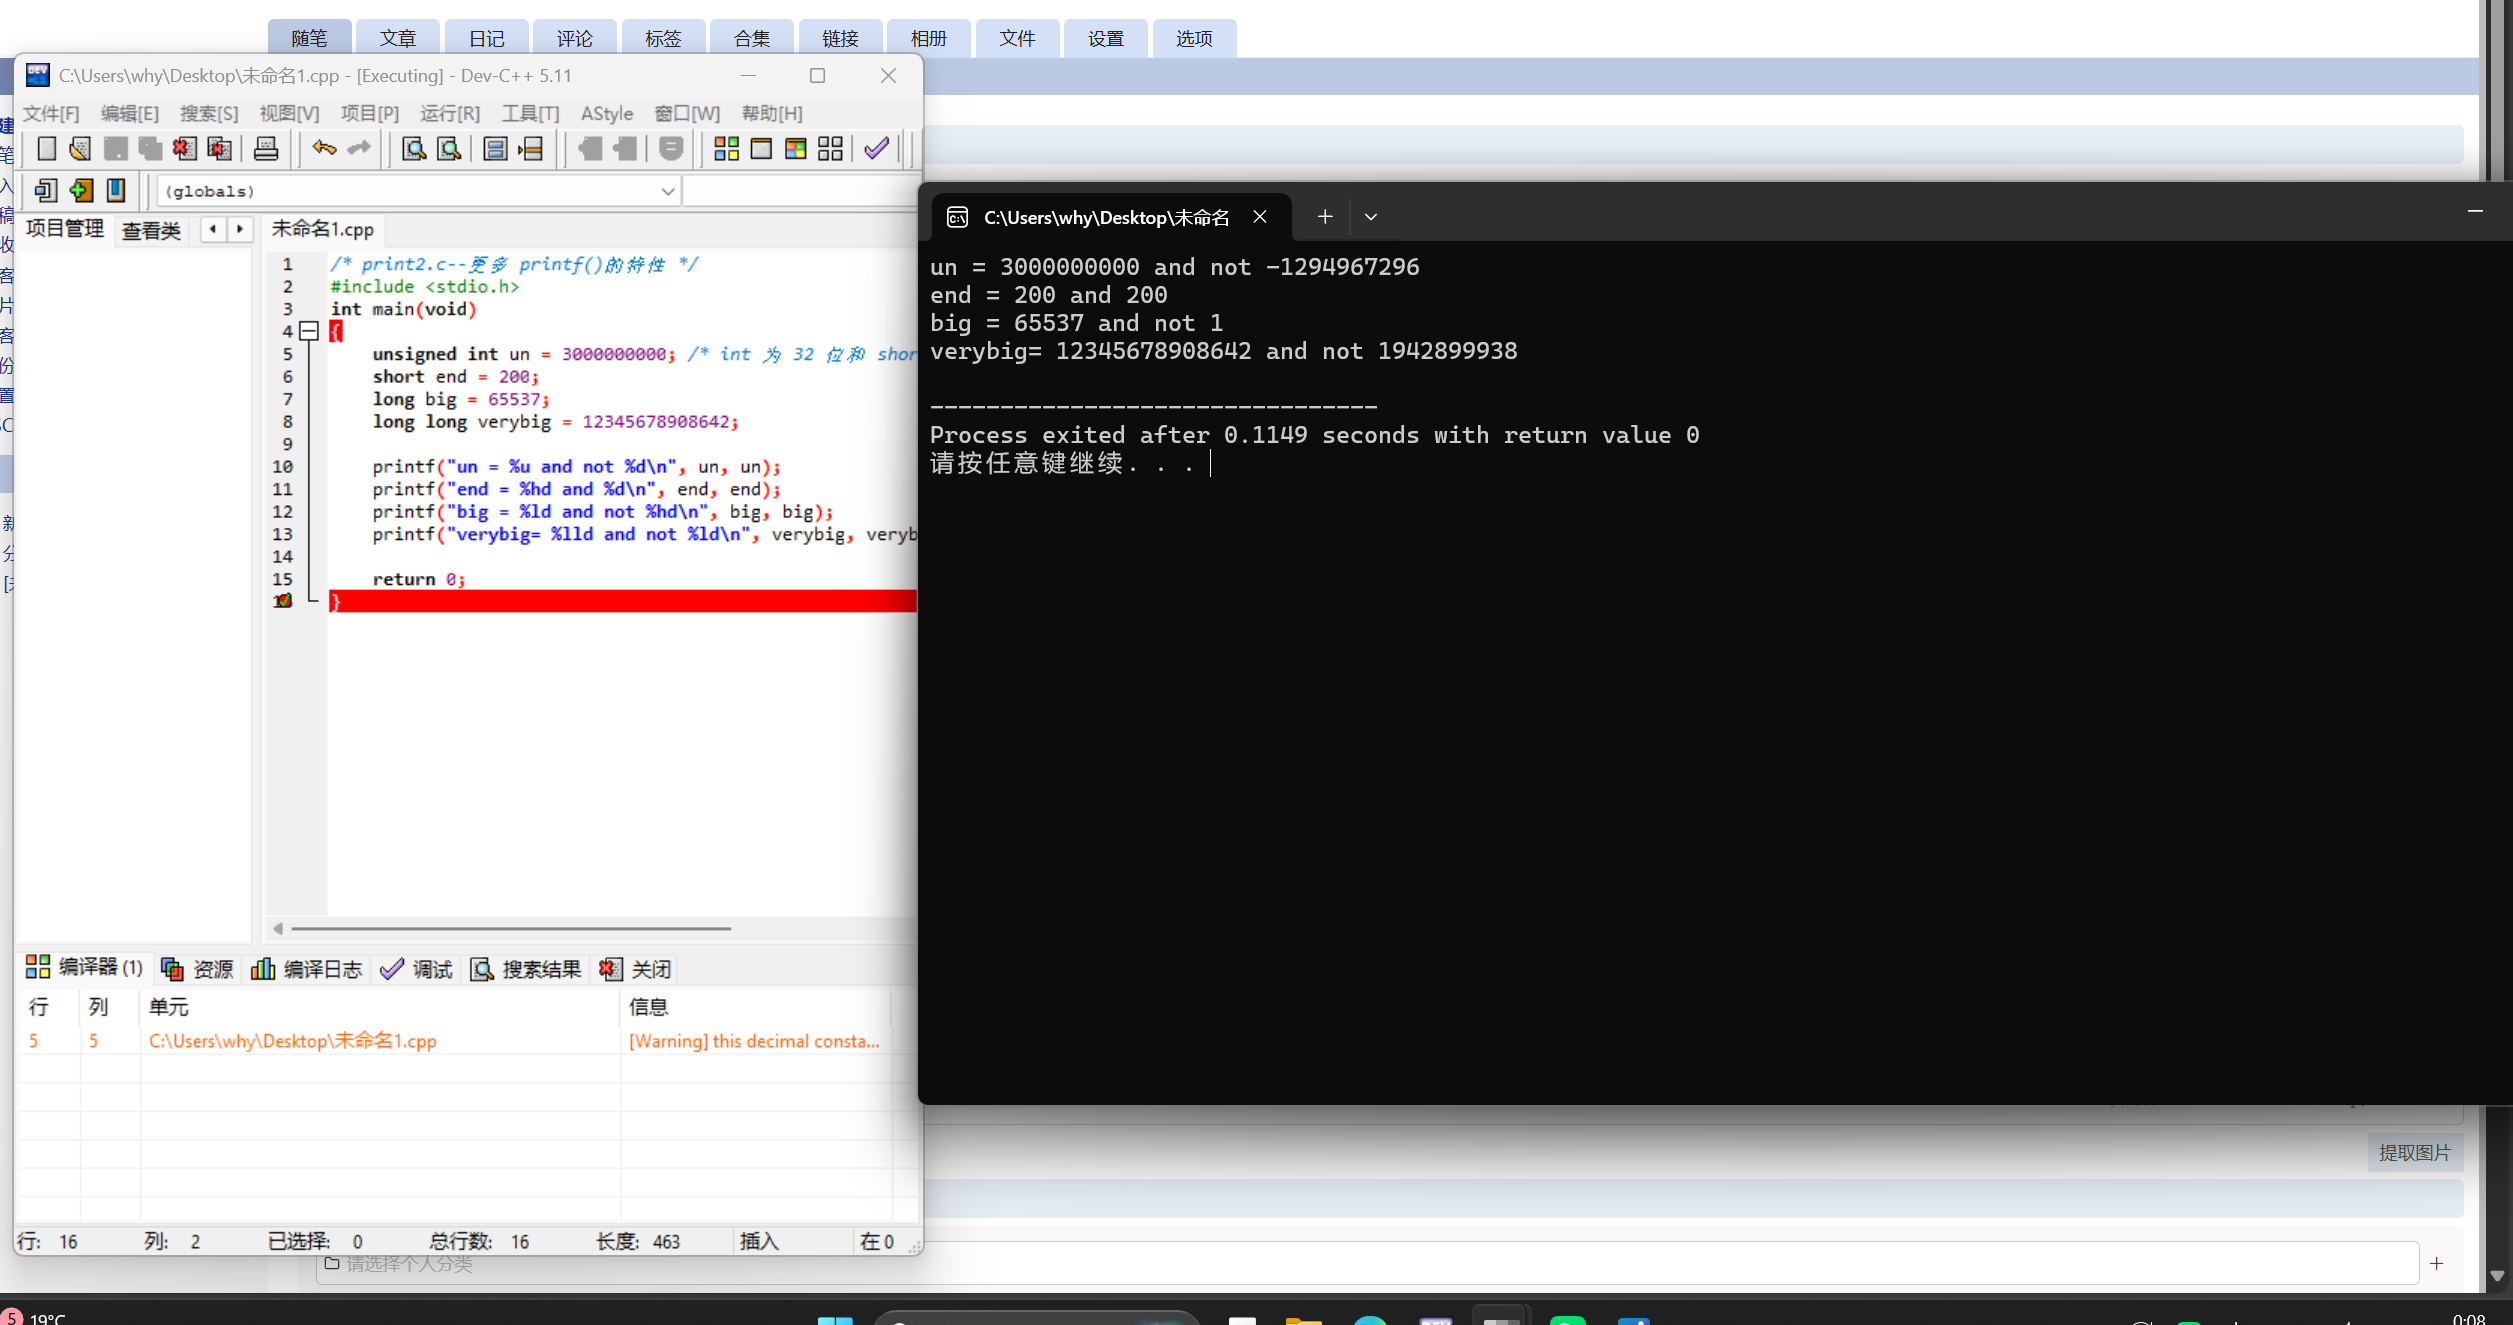
Task: Open terminal tab dropdown chevron
Action: tap(1371, 217)
